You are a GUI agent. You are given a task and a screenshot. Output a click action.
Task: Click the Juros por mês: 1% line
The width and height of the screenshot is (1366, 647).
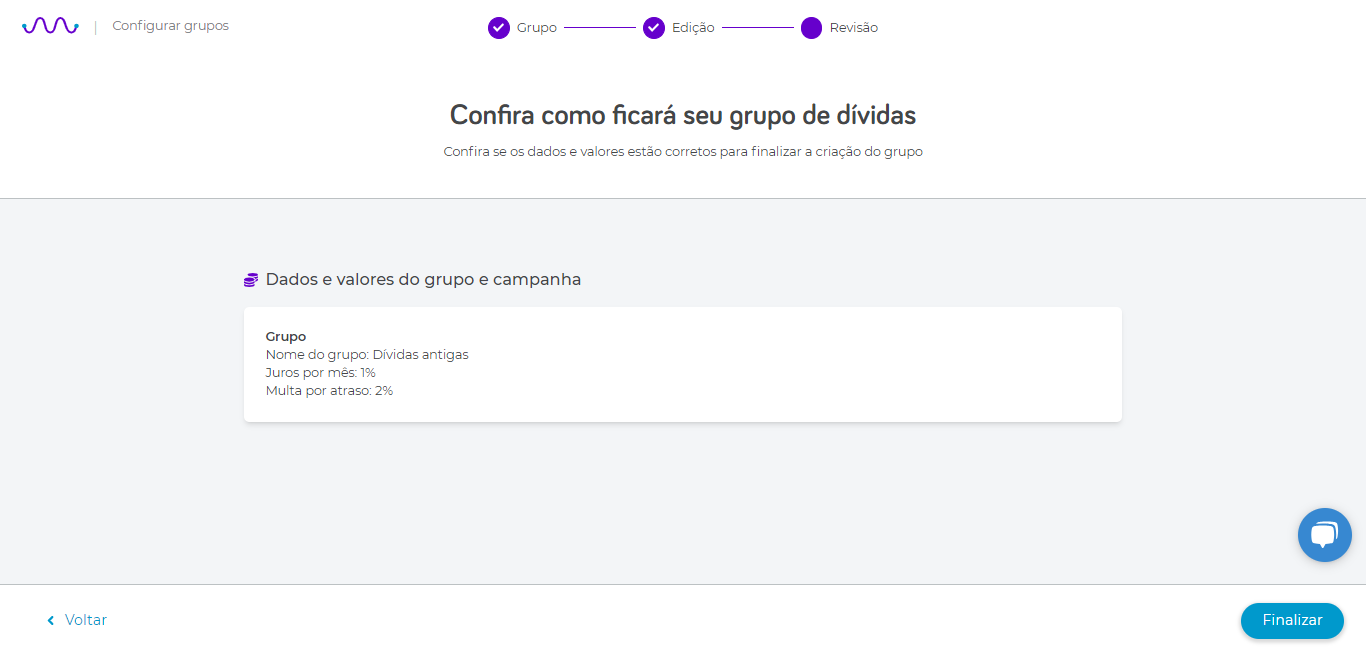pos(321,373)
